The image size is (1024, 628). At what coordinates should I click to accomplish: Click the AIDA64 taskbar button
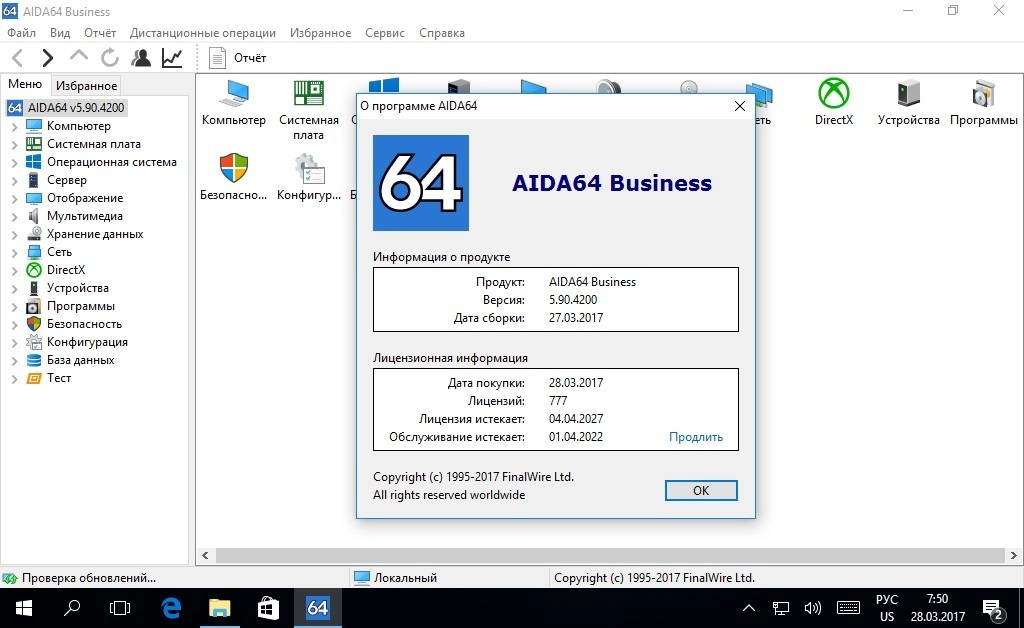(x=317, y=608)
